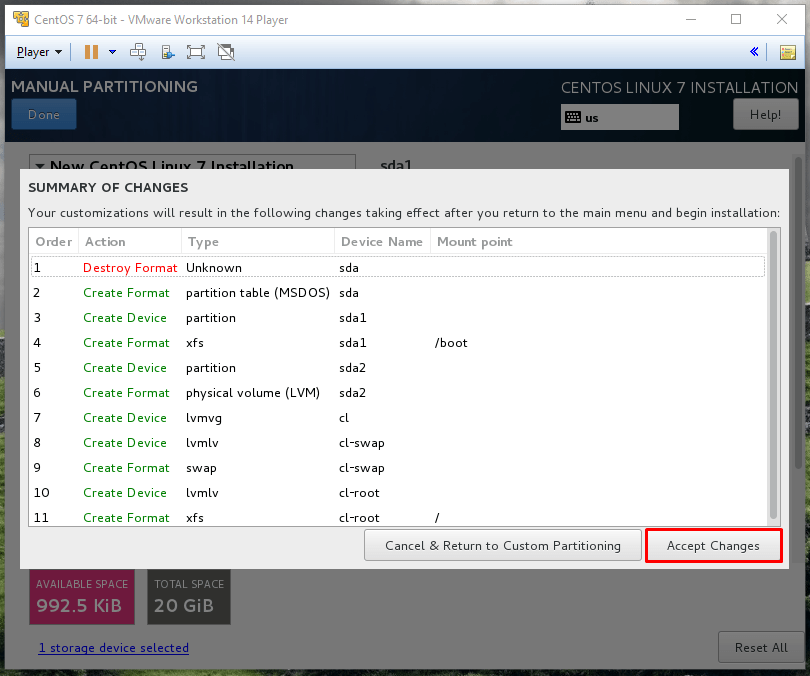Collapse the New CentOS Linux 7 Installation expander
810x676 pixels.
coord(40,165)
